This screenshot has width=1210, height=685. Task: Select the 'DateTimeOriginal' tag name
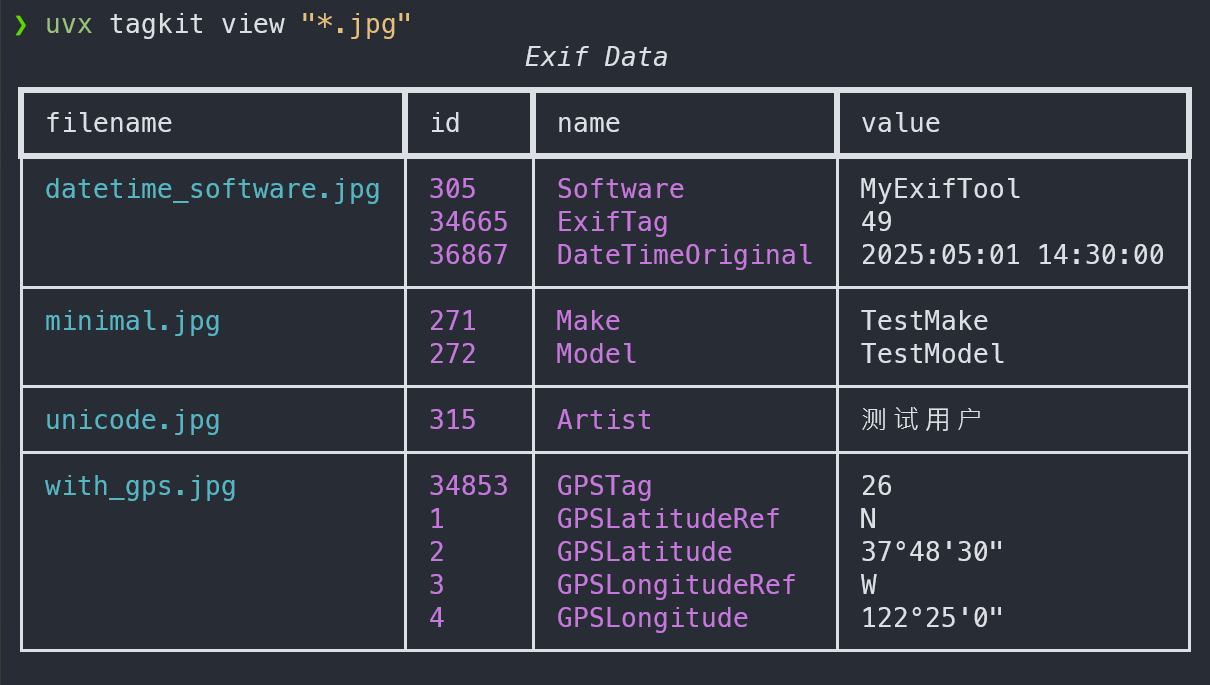point(684,255)
